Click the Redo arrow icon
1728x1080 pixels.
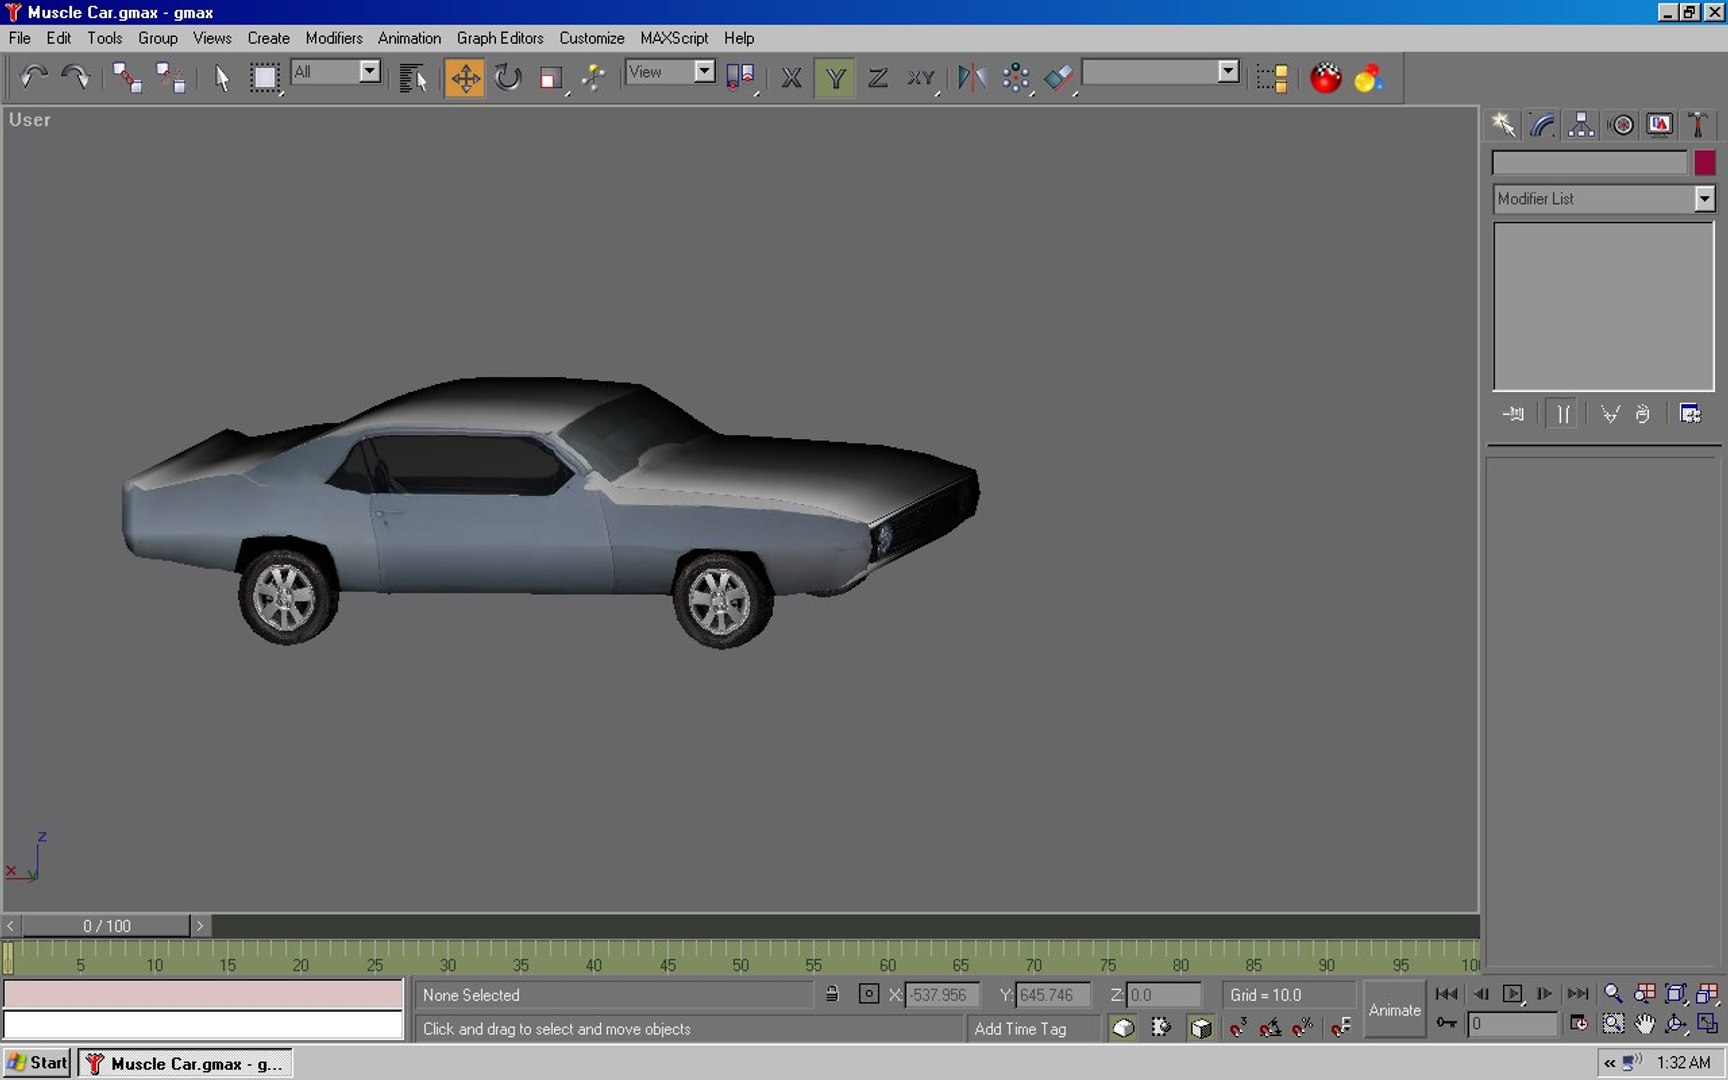[x=76, y=77]
